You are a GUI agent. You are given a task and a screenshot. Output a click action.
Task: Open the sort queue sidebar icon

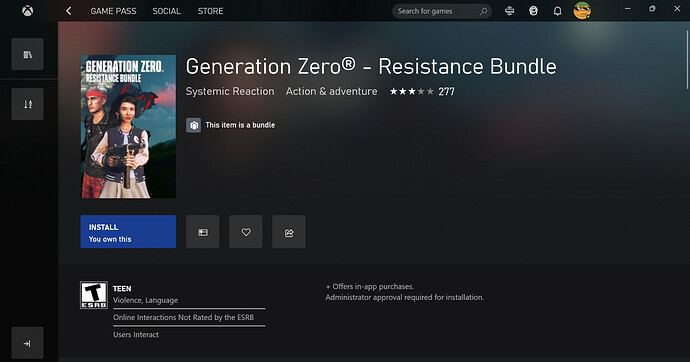pyautogui.click(x=27, y=104)
